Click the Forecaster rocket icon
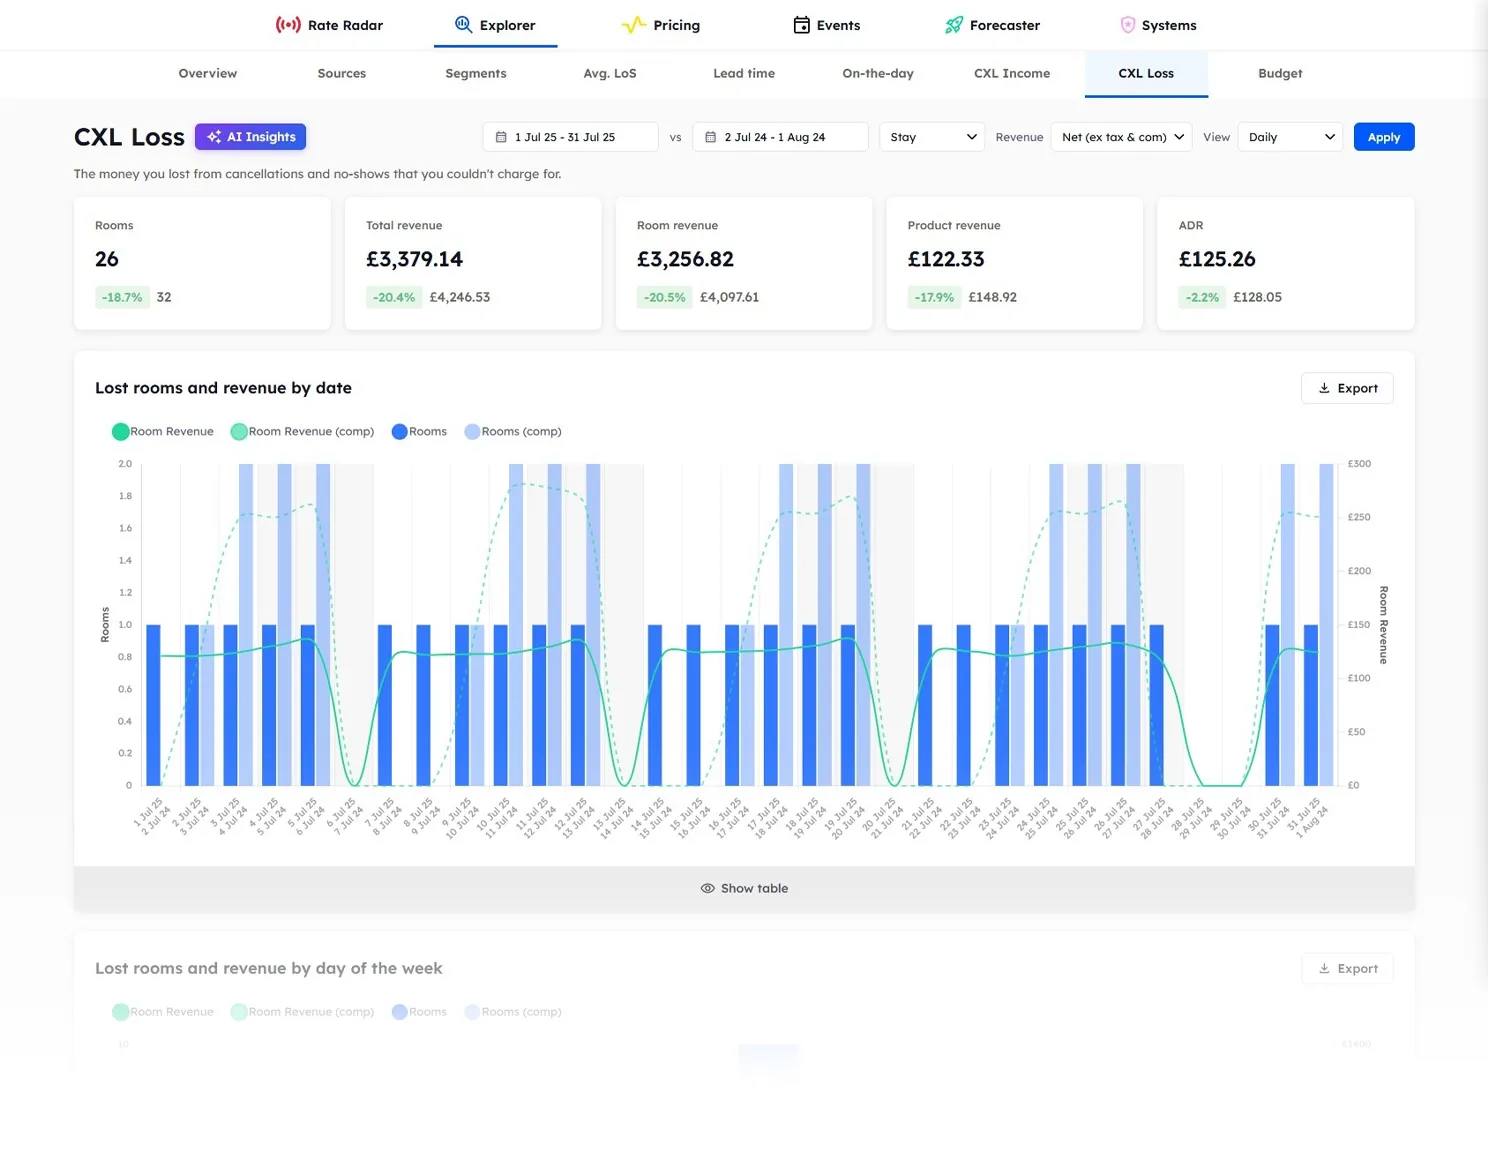This screenshot has height=1153, width=1488. (954, 25)
